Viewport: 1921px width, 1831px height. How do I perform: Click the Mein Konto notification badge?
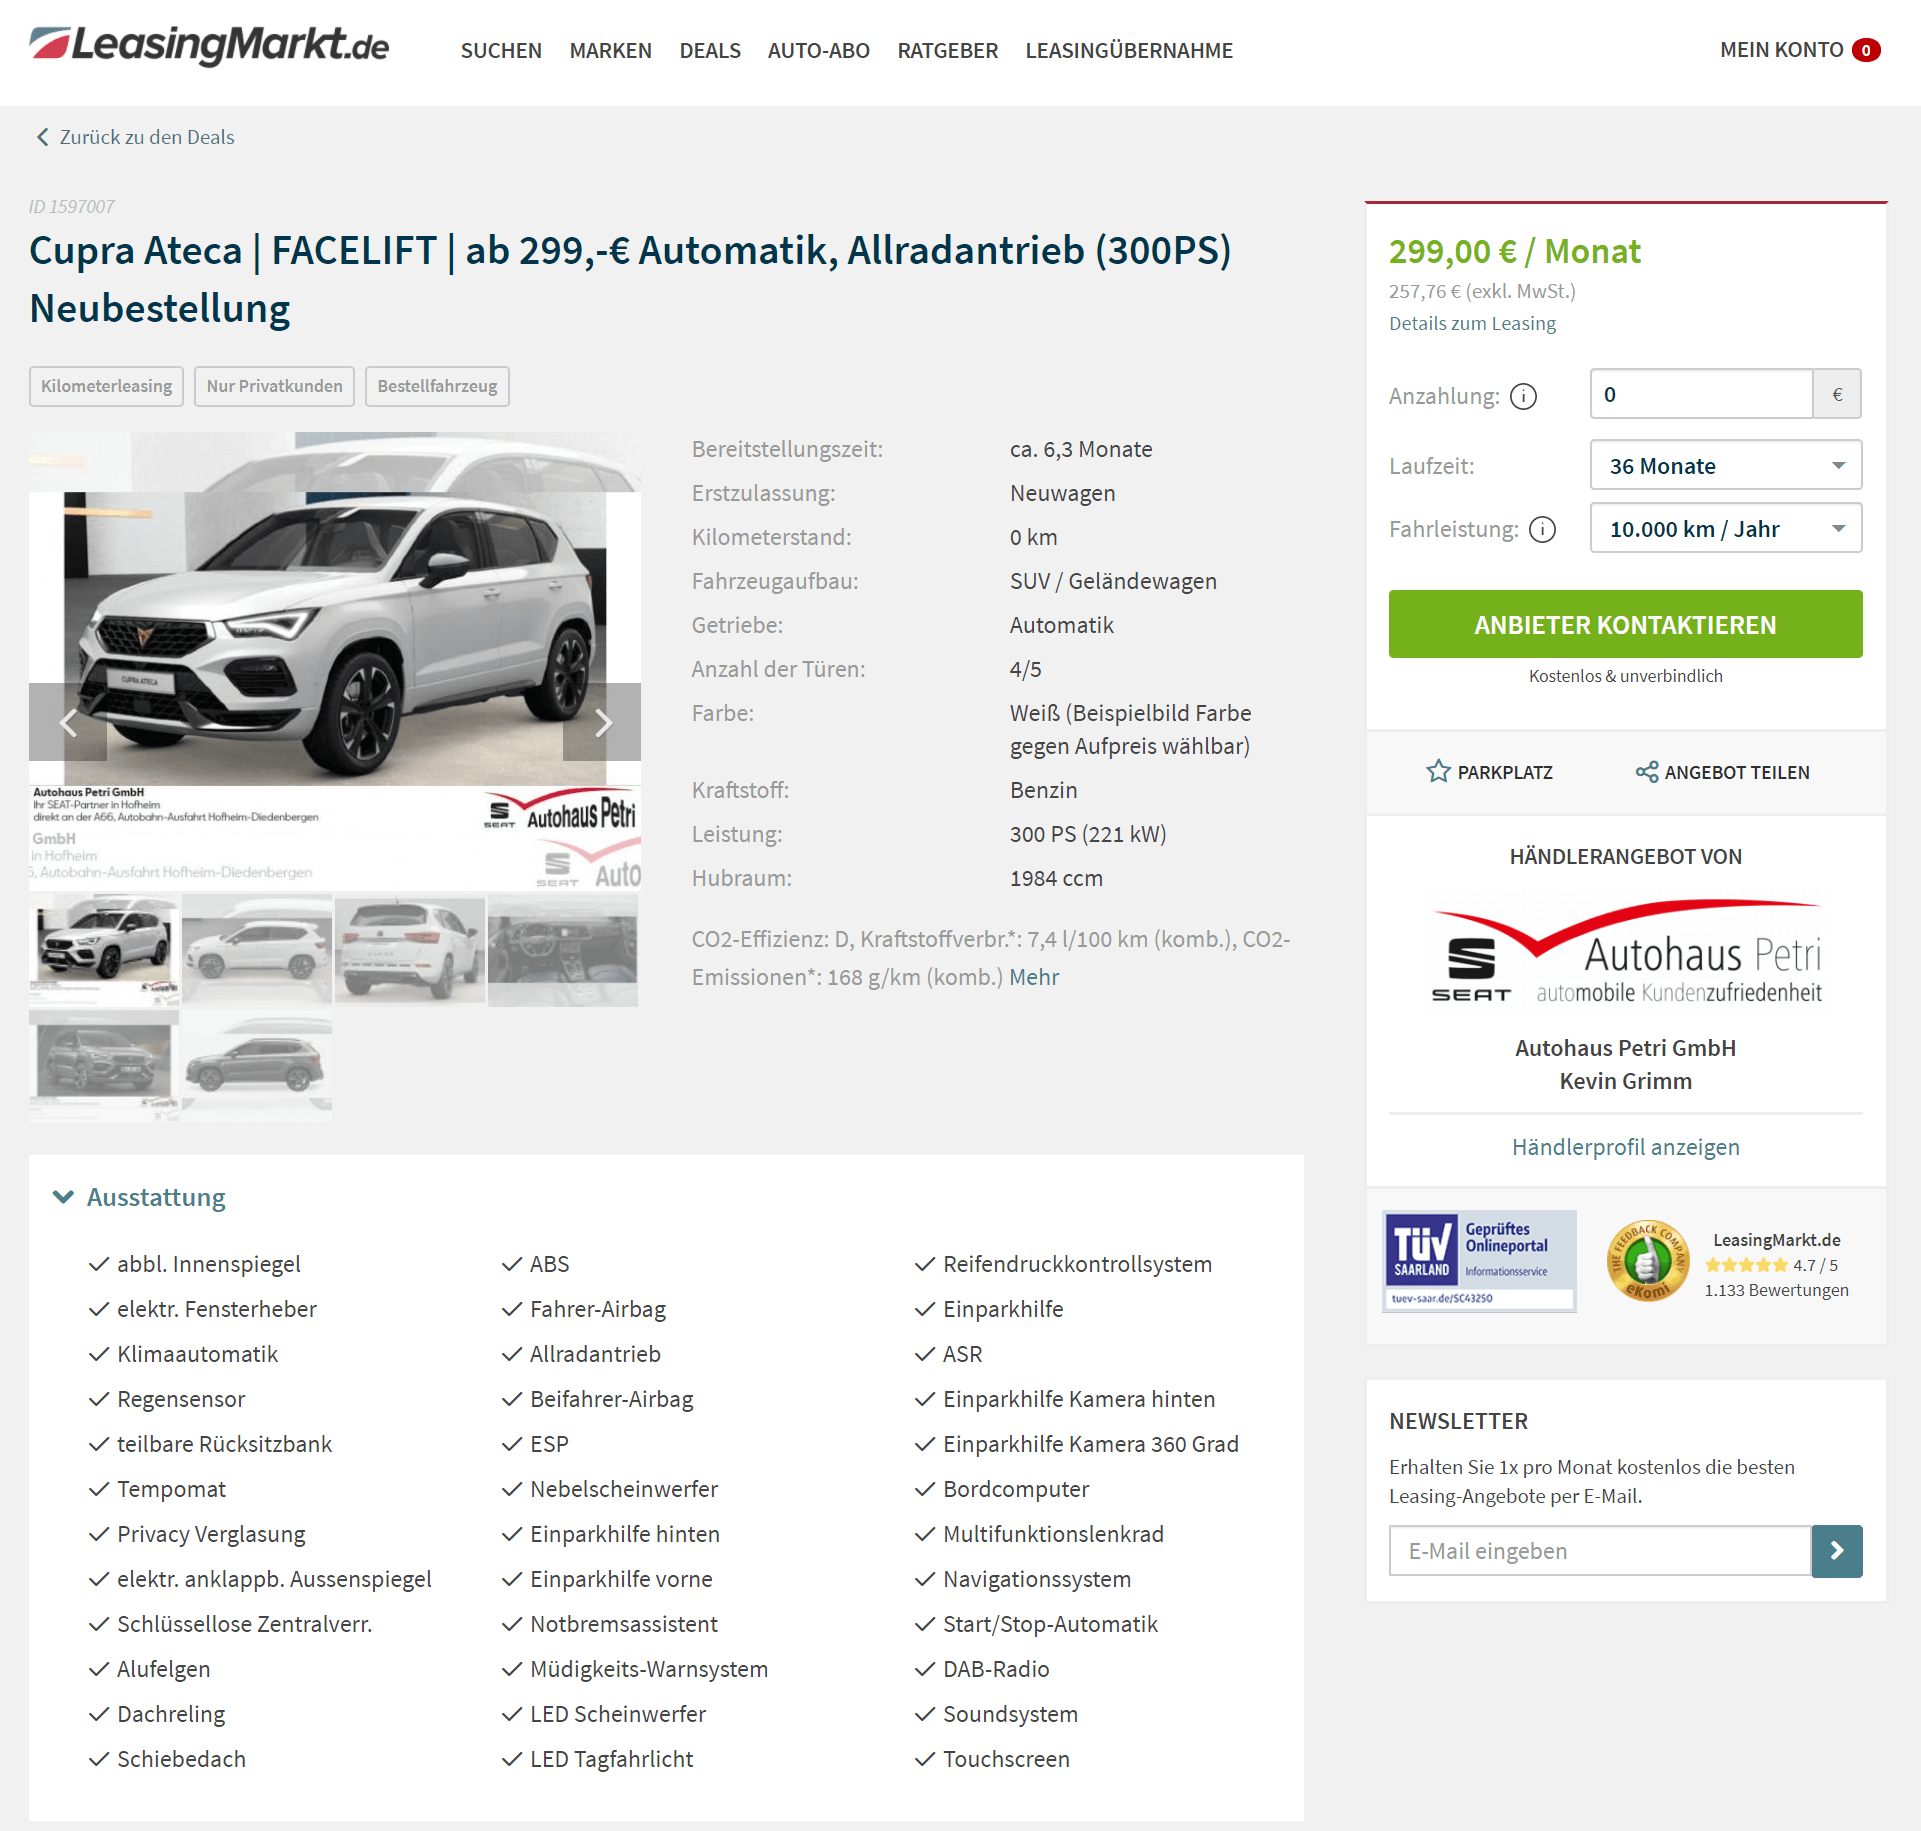[1866, 50]
